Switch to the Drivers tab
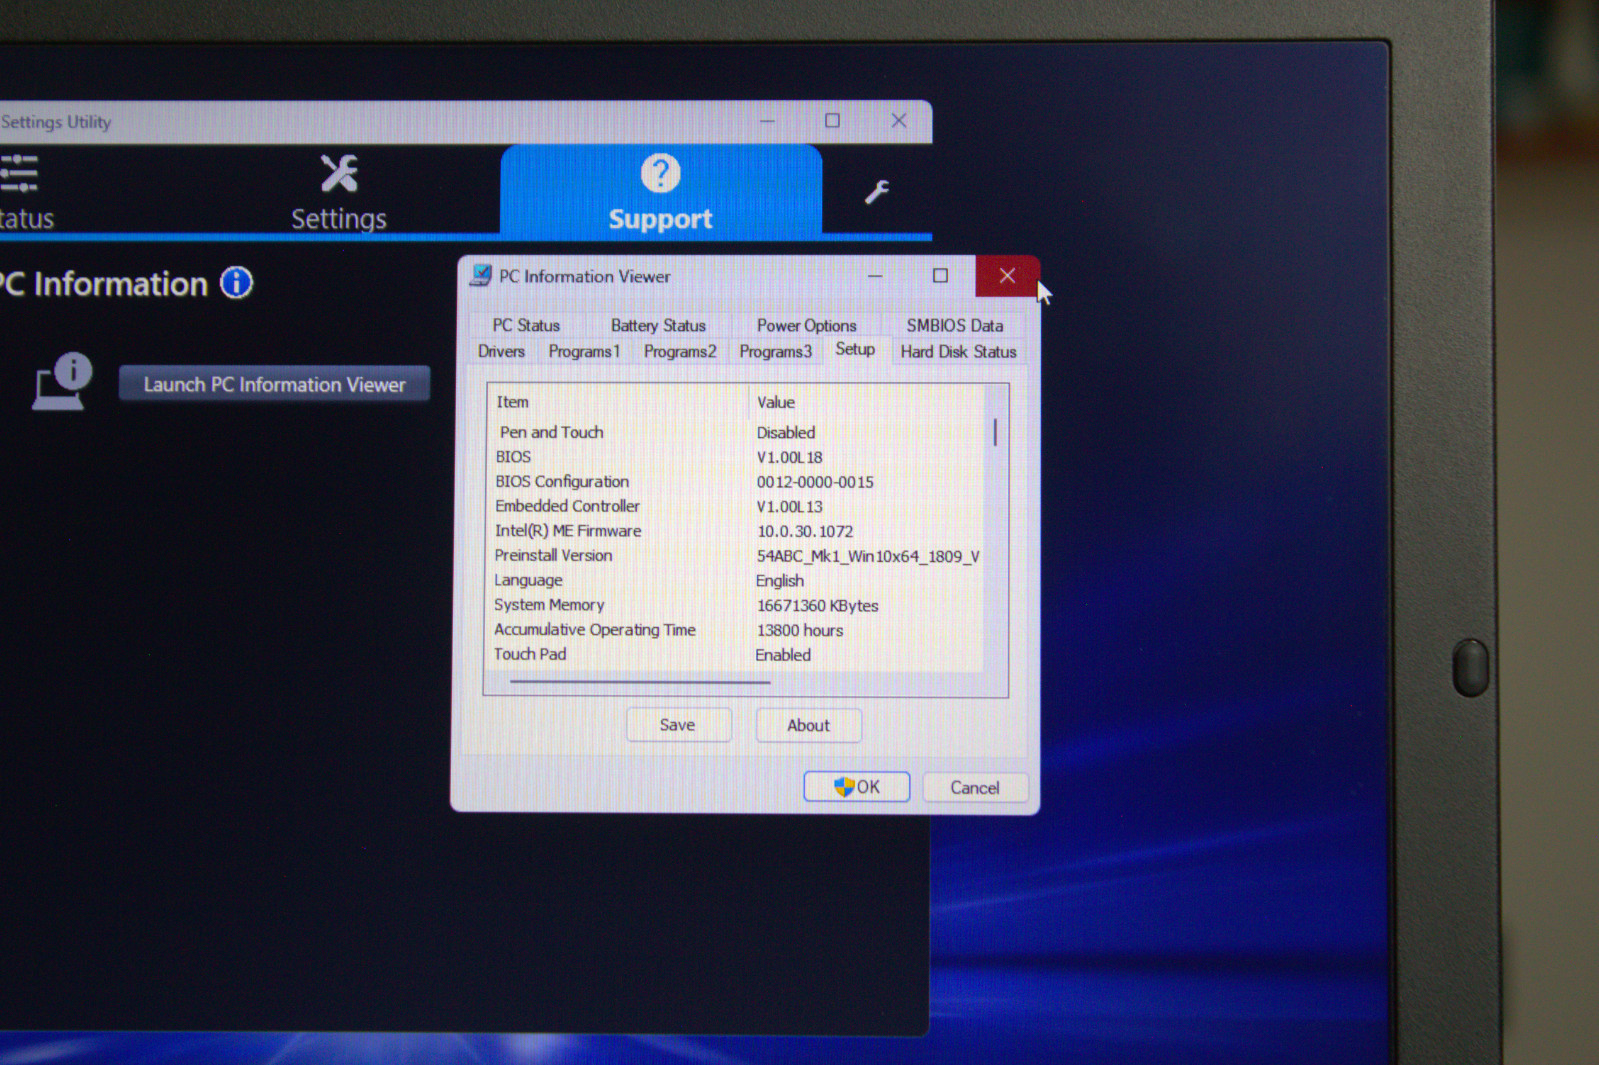Screen dimensions: 1599x1065 (501, 351)
